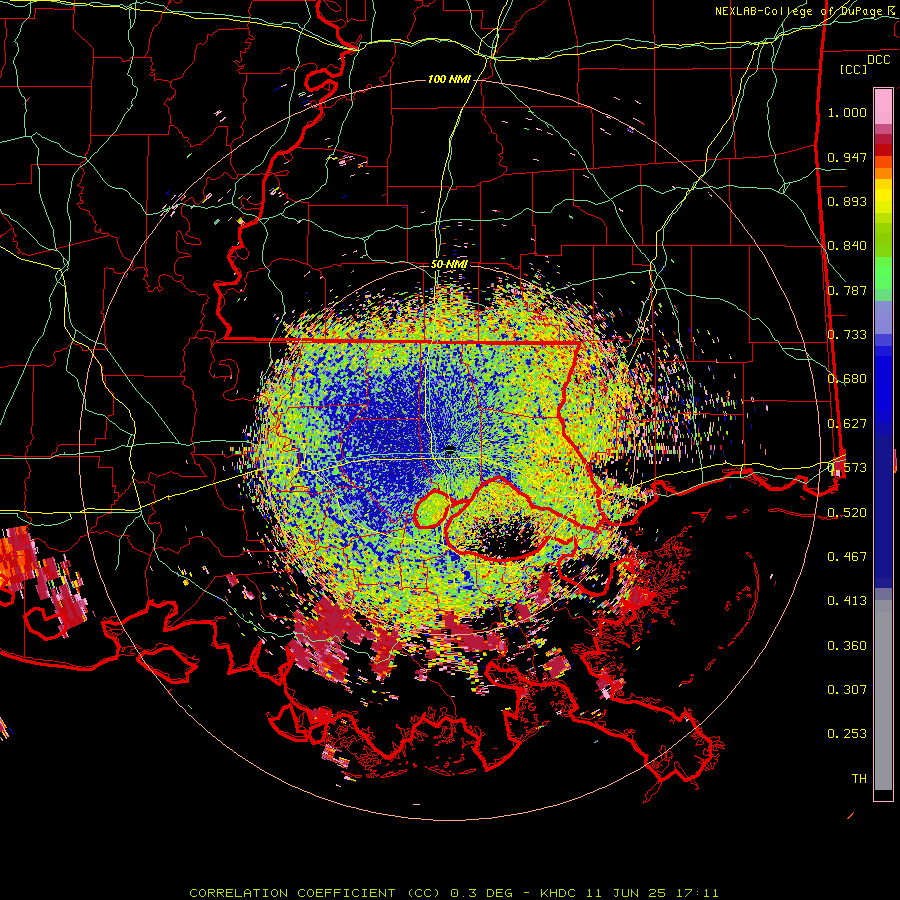900x900 pixels.
Task: Click the 0.627 color scale value
Action: coord(847,424)
